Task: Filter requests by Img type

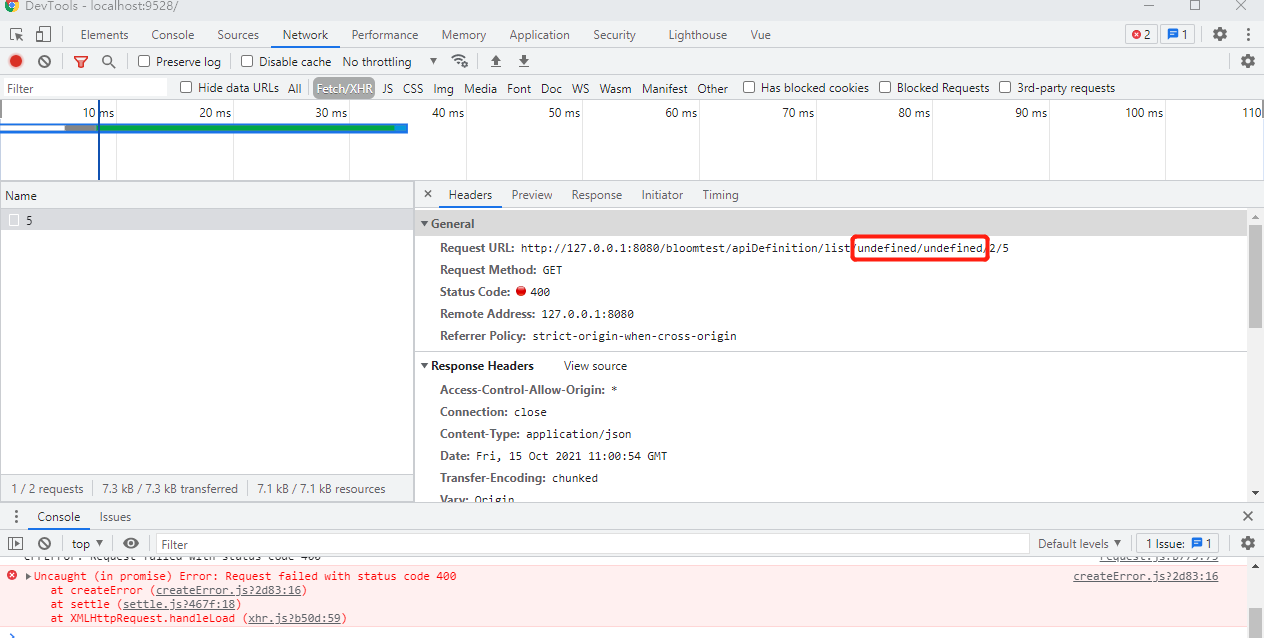Action: coord(444,88)
